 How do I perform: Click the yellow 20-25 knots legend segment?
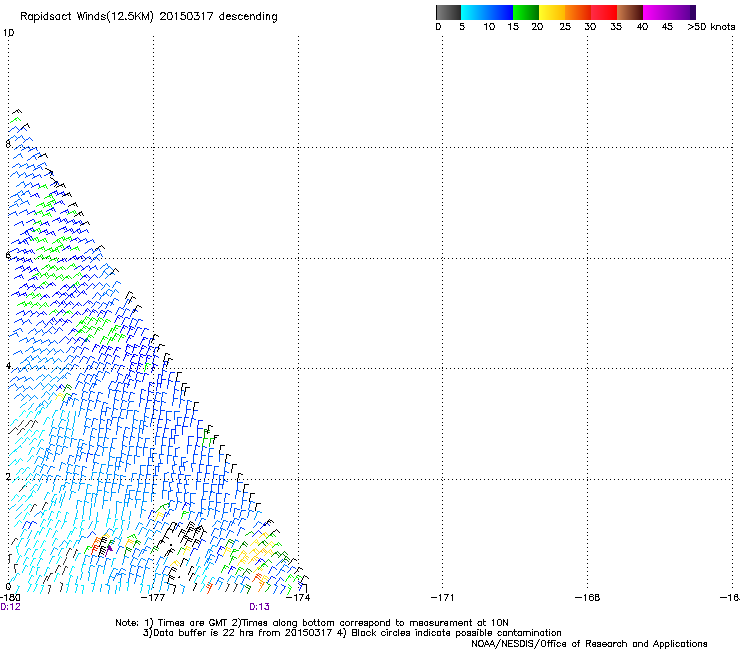pos(552,12)
